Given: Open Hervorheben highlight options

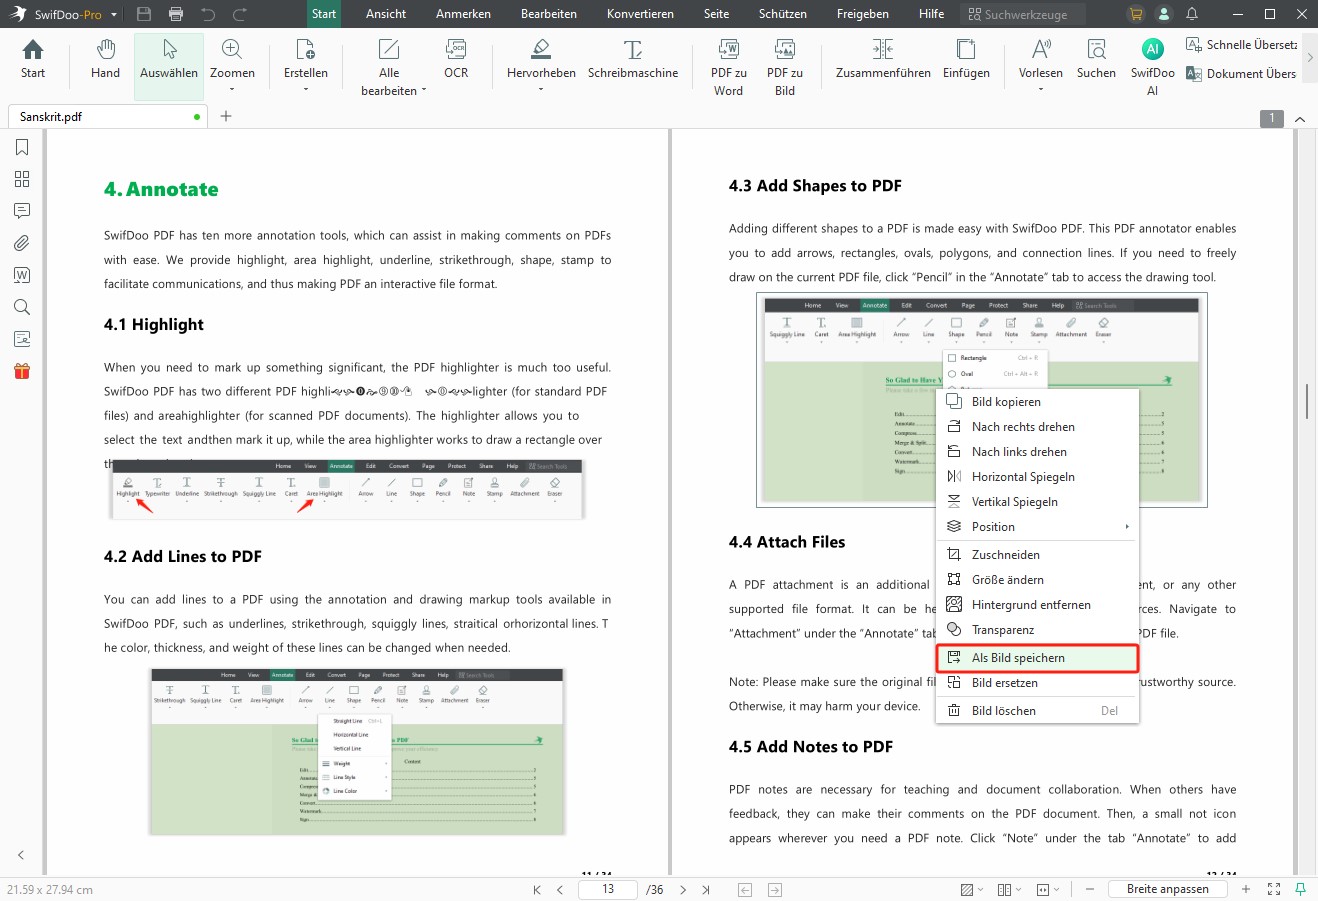Looking at the screenshot, I should point(541,64).
